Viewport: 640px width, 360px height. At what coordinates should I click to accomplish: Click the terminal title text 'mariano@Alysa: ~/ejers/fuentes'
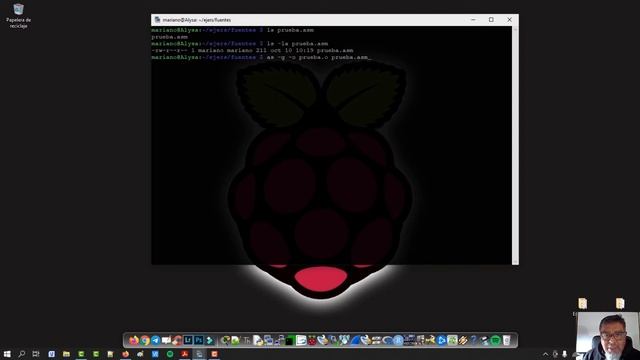tap(196, 20)
